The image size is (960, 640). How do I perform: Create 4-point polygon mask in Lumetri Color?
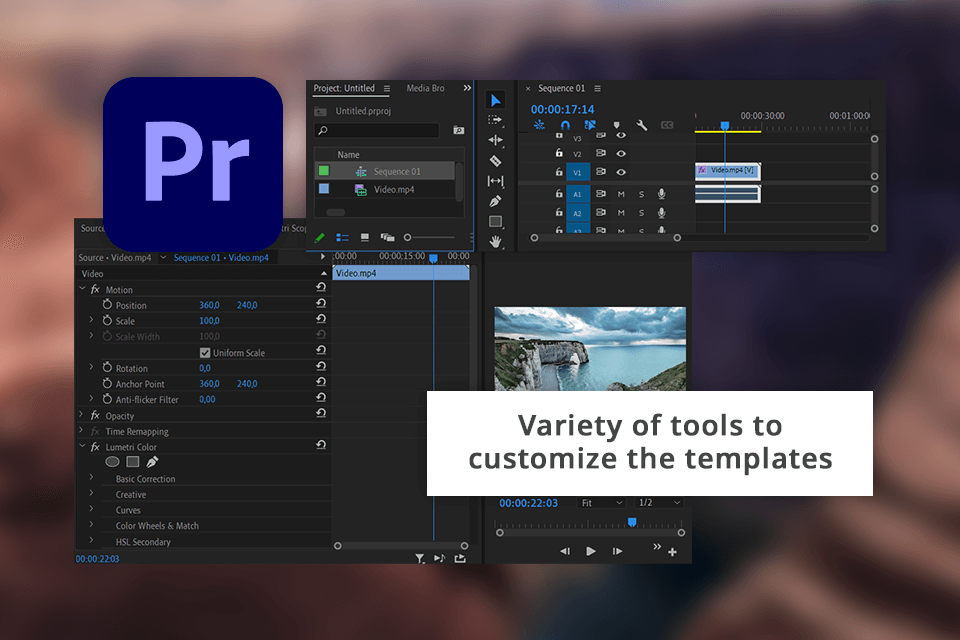(133, 462)
